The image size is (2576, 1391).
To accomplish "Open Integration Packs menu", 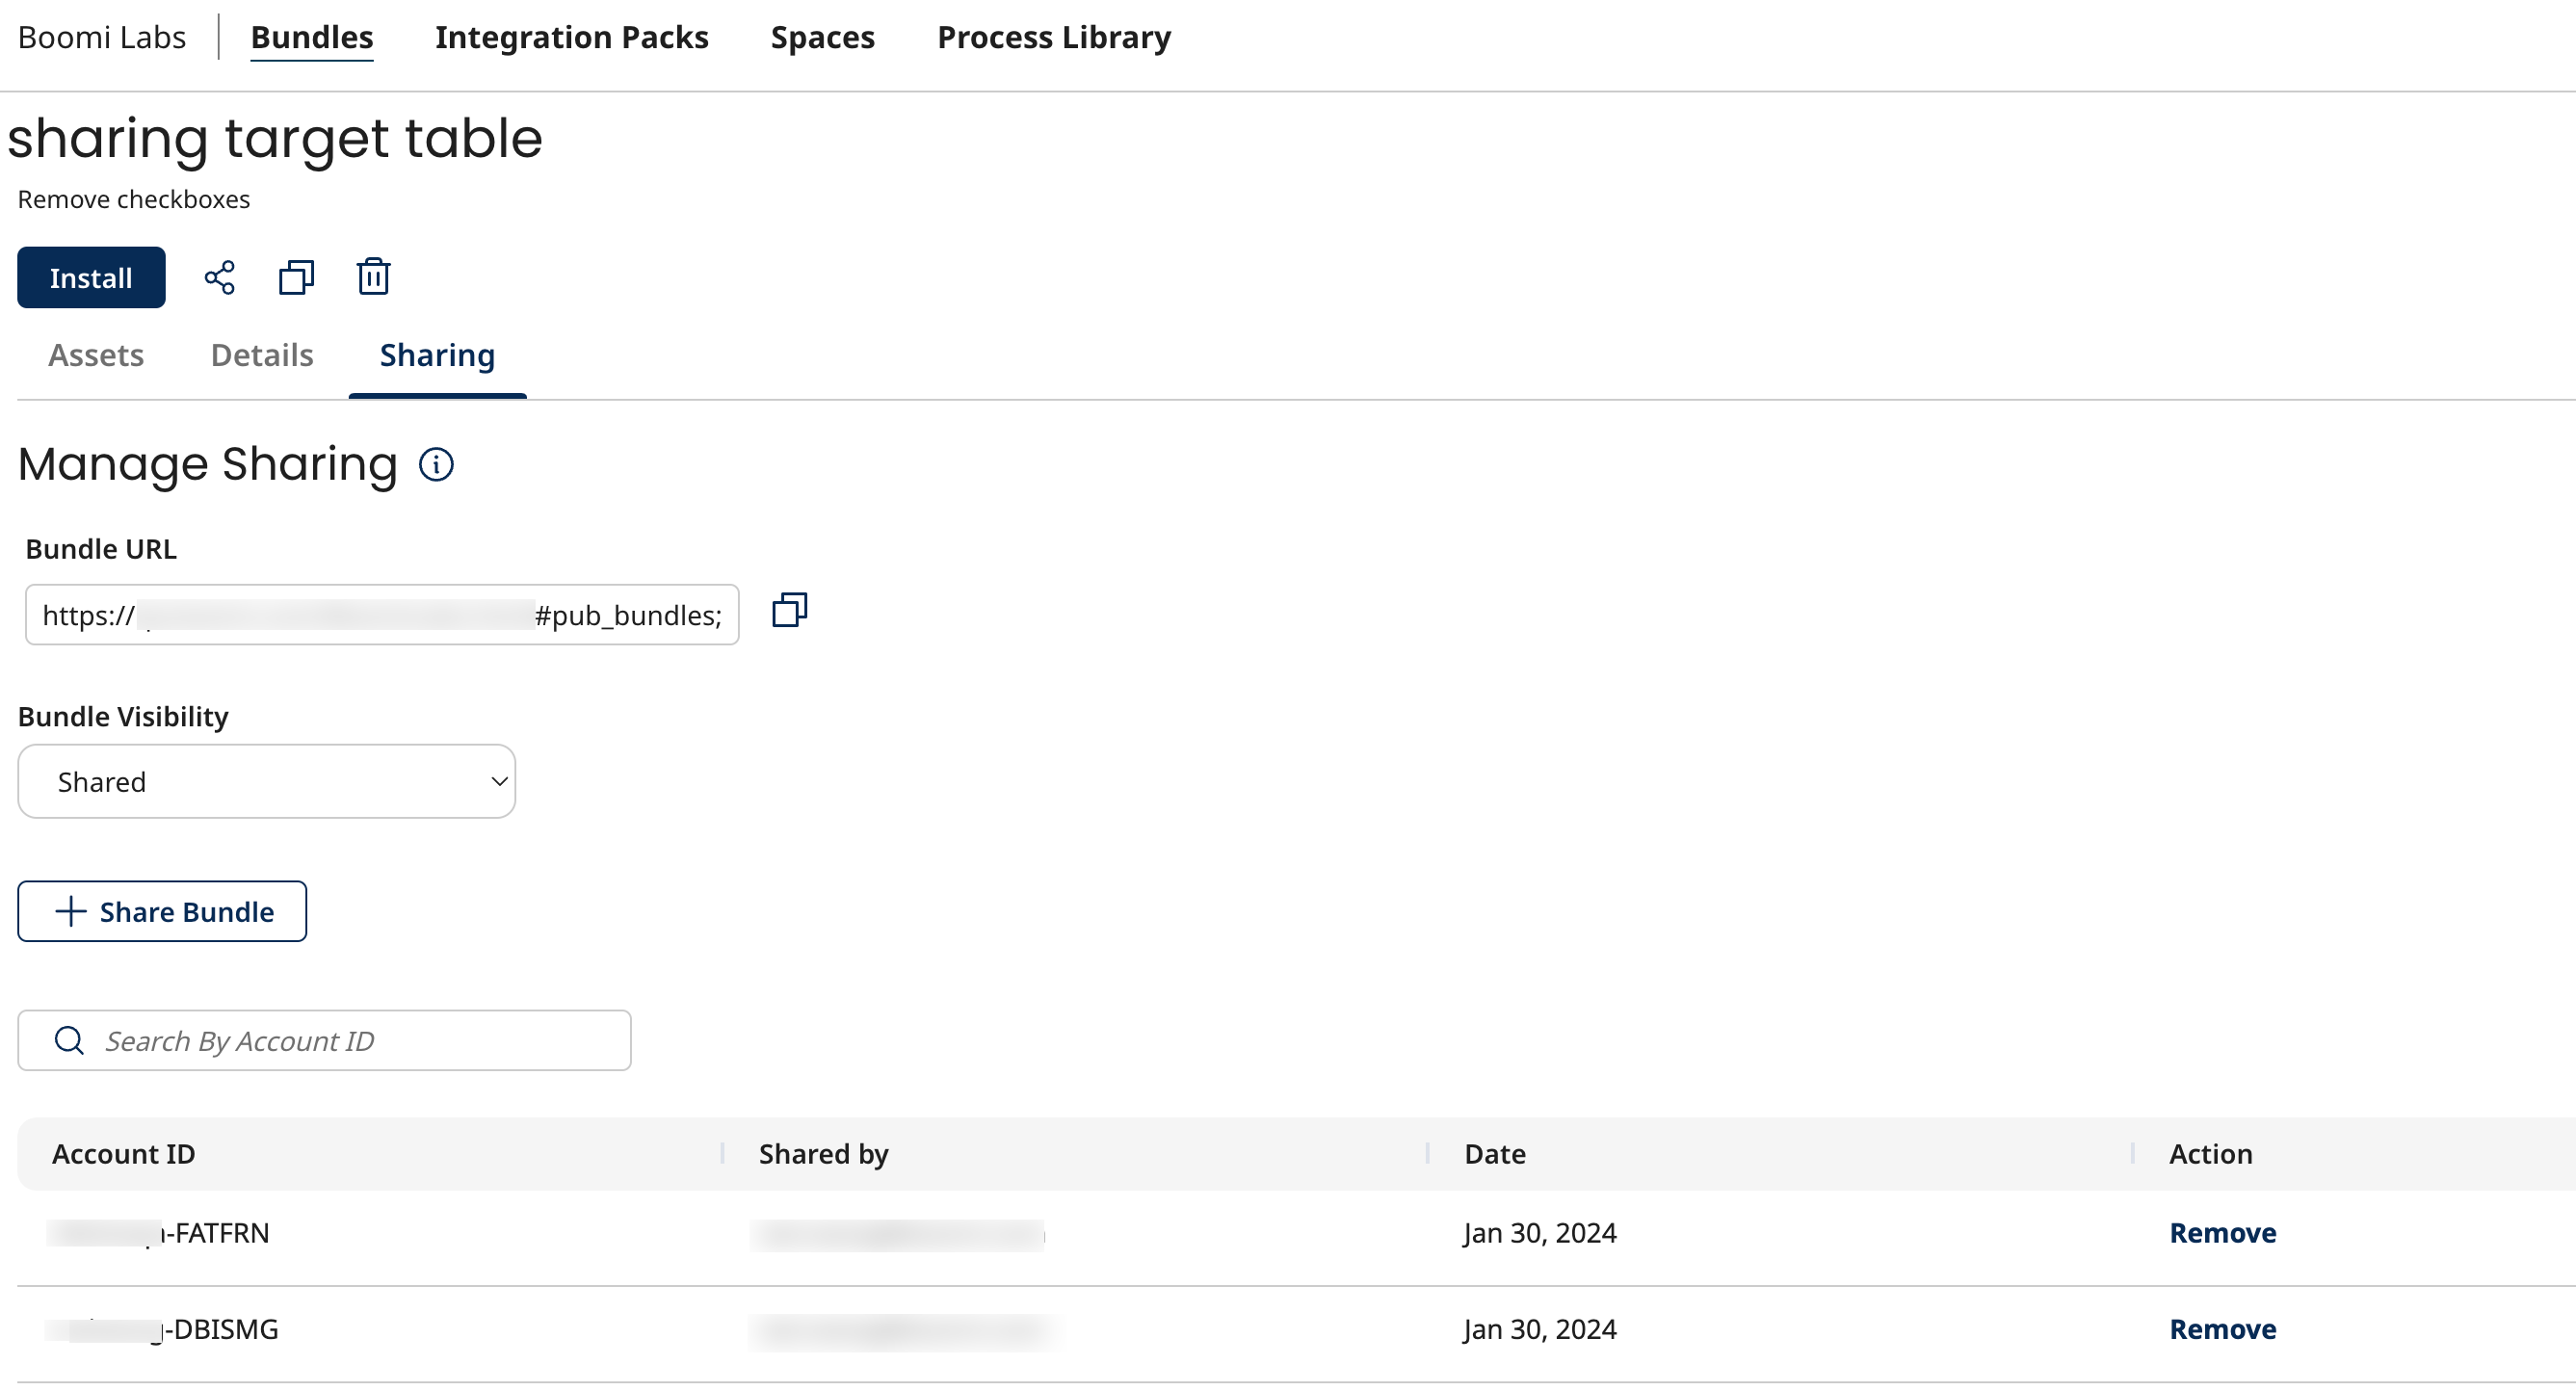I will click(x=571, y=37).
